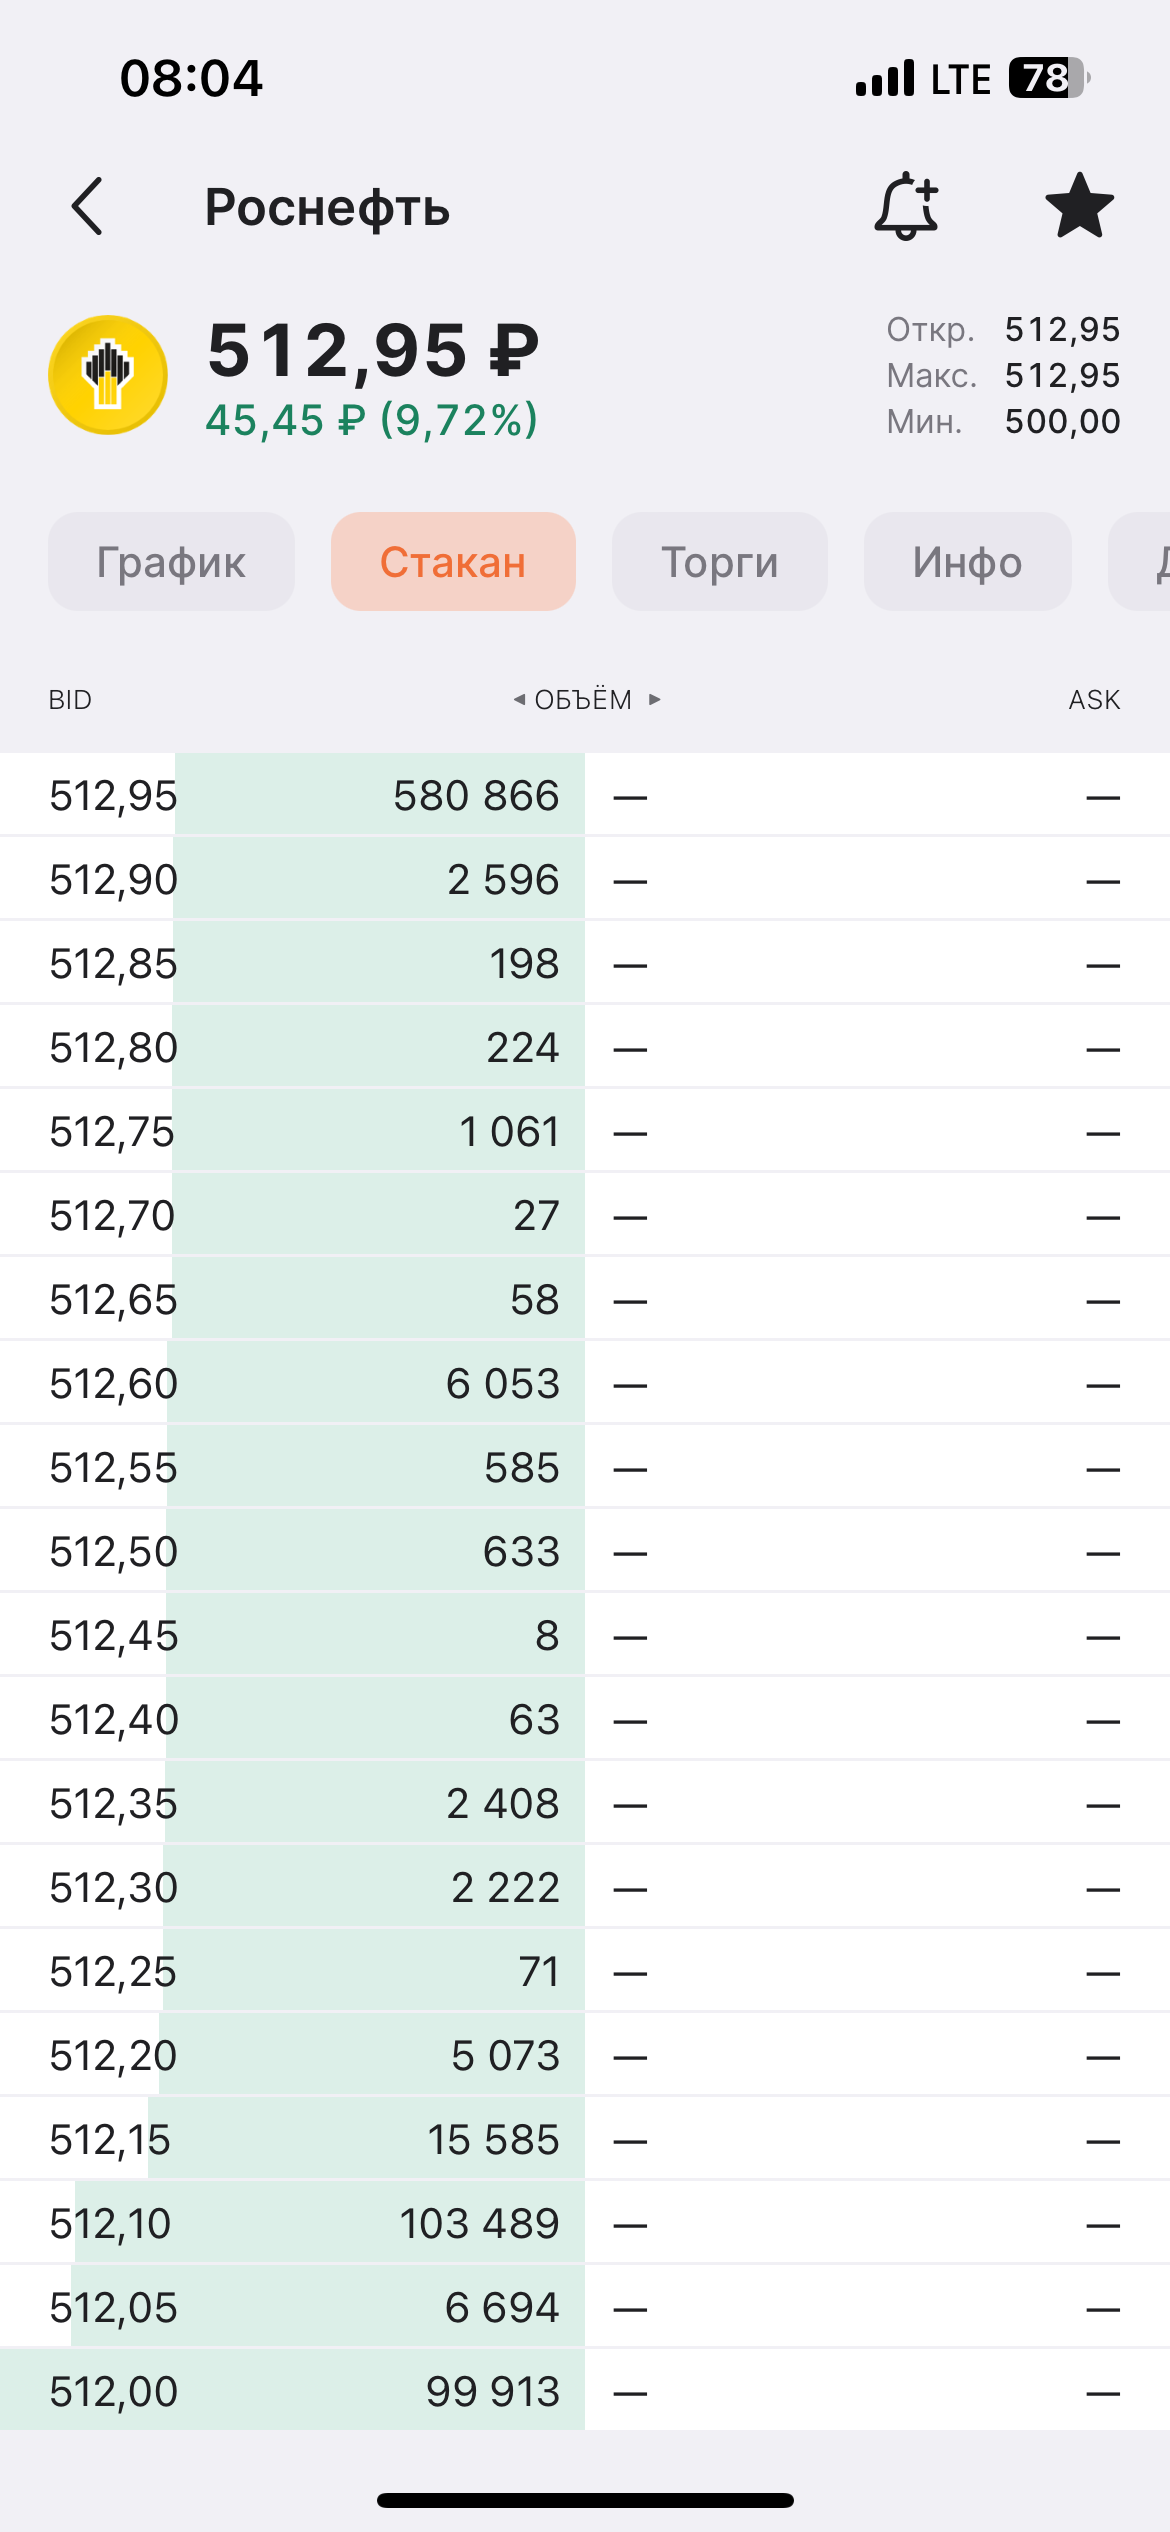Toggle the favorite star icon

click(x=1079, y=206)
